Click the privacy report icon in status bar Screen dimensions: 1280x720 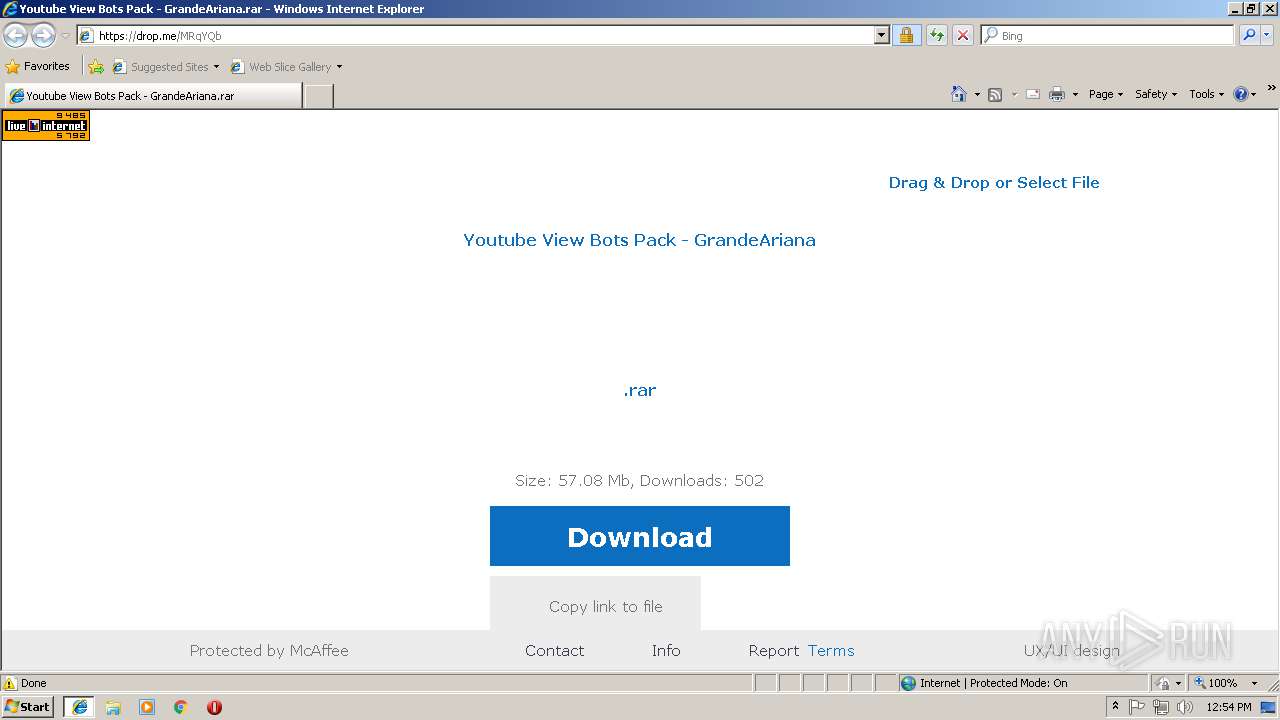click(x=1162, y=683)
